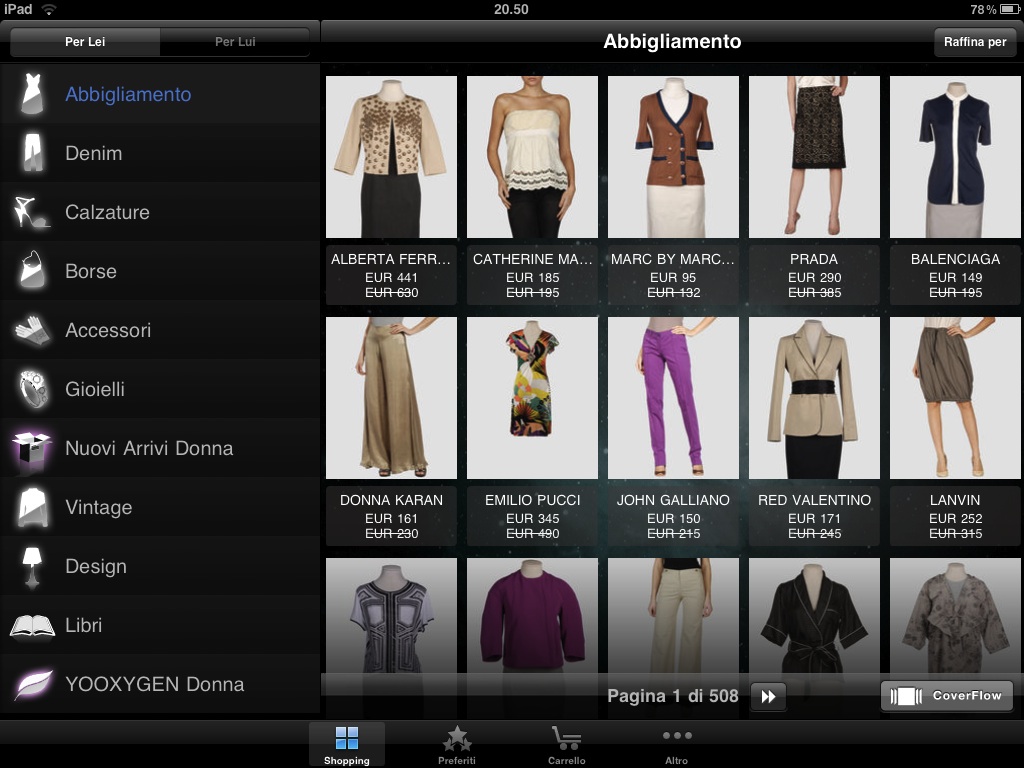Click the jeans icon beside Denim
Viewport: 1024px width, 768px height.
(x=32, y=153)
